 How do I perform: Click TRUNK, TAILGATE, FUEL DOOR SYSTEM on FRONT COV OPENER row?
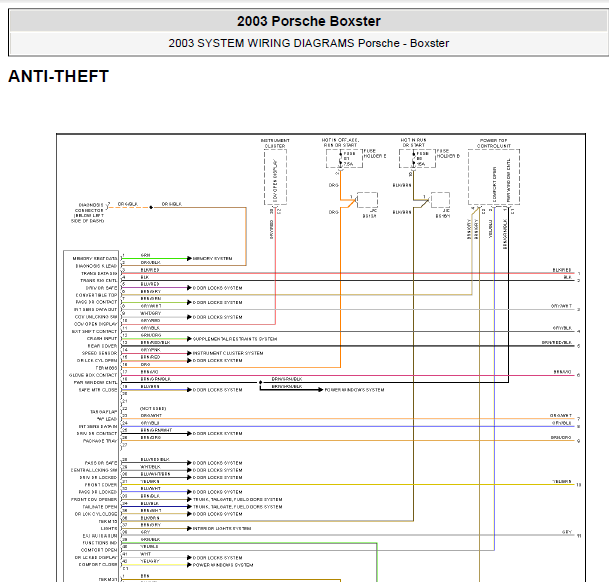[237, 499]
